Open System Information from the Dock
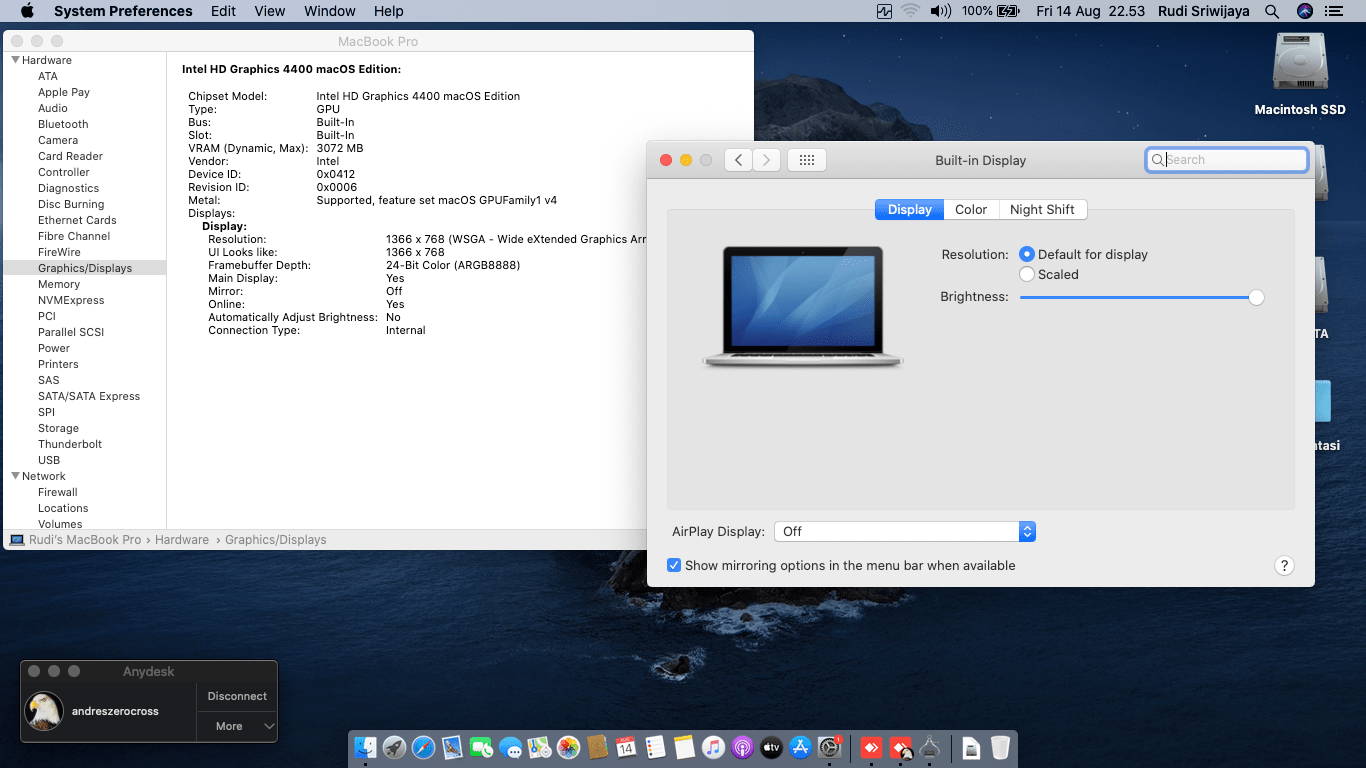 [x=930, y=747]
